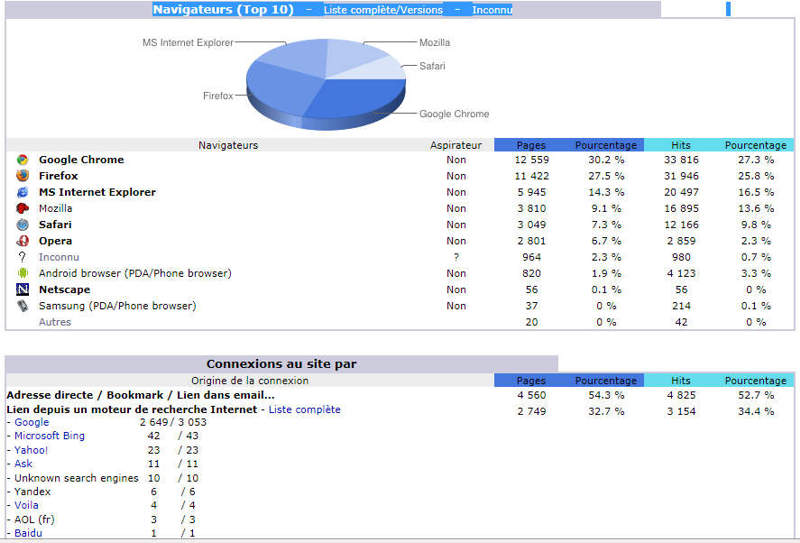This screenshot has width=800, height=543.
Task: Open the Liste complète/Versions link
Action: [x=383, y=10]
